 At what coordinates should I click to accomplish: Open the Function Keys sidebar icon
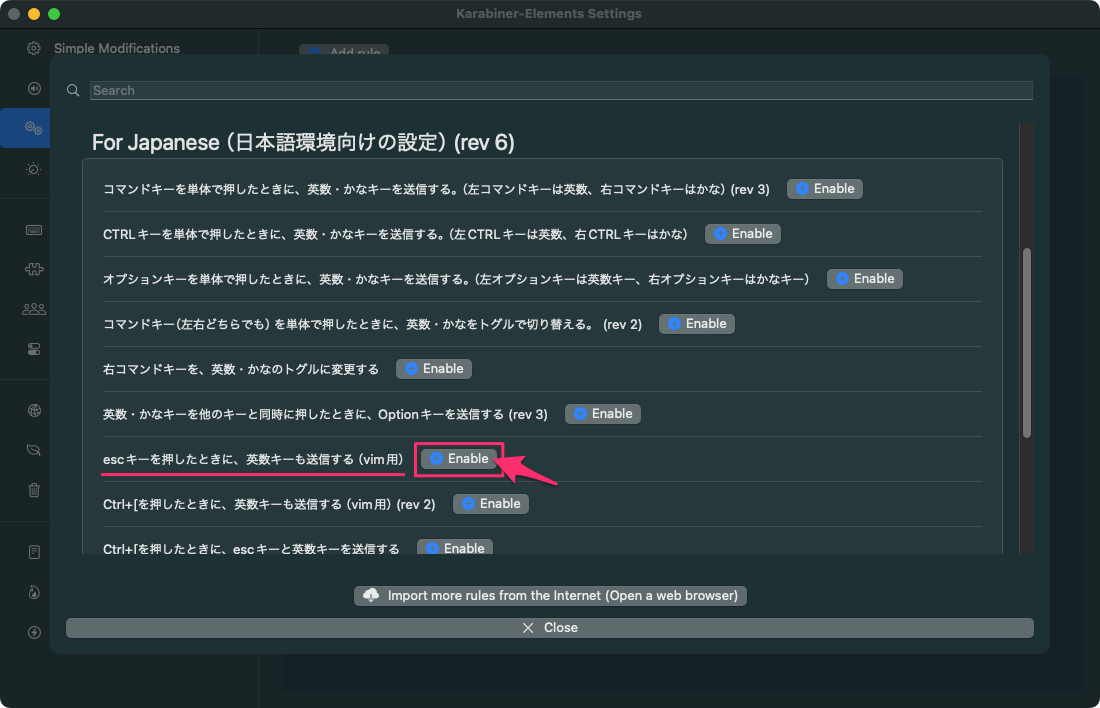click(x=34, y=88)
